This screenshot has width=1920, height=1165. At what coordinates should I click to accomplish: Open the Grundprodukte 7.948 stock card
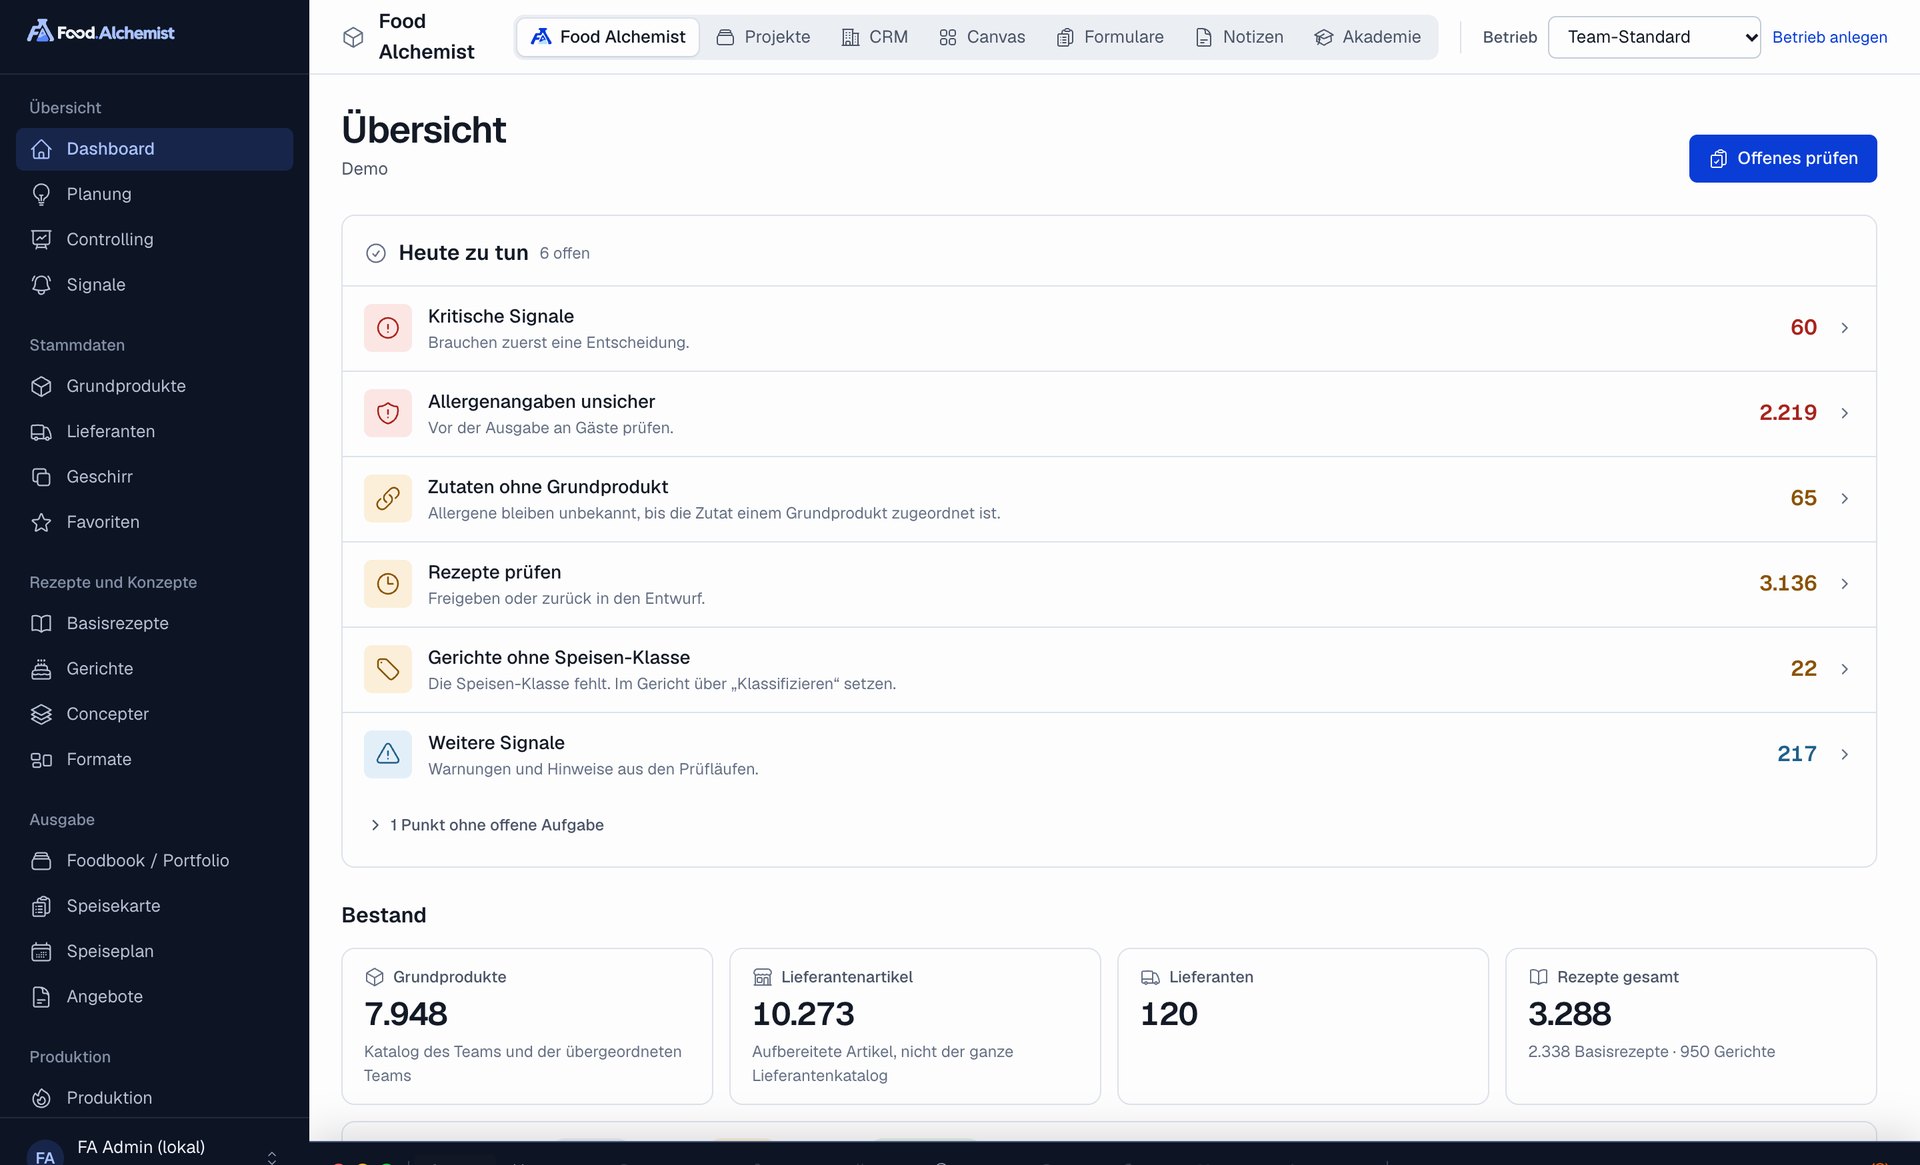[x=527, y=1026]
